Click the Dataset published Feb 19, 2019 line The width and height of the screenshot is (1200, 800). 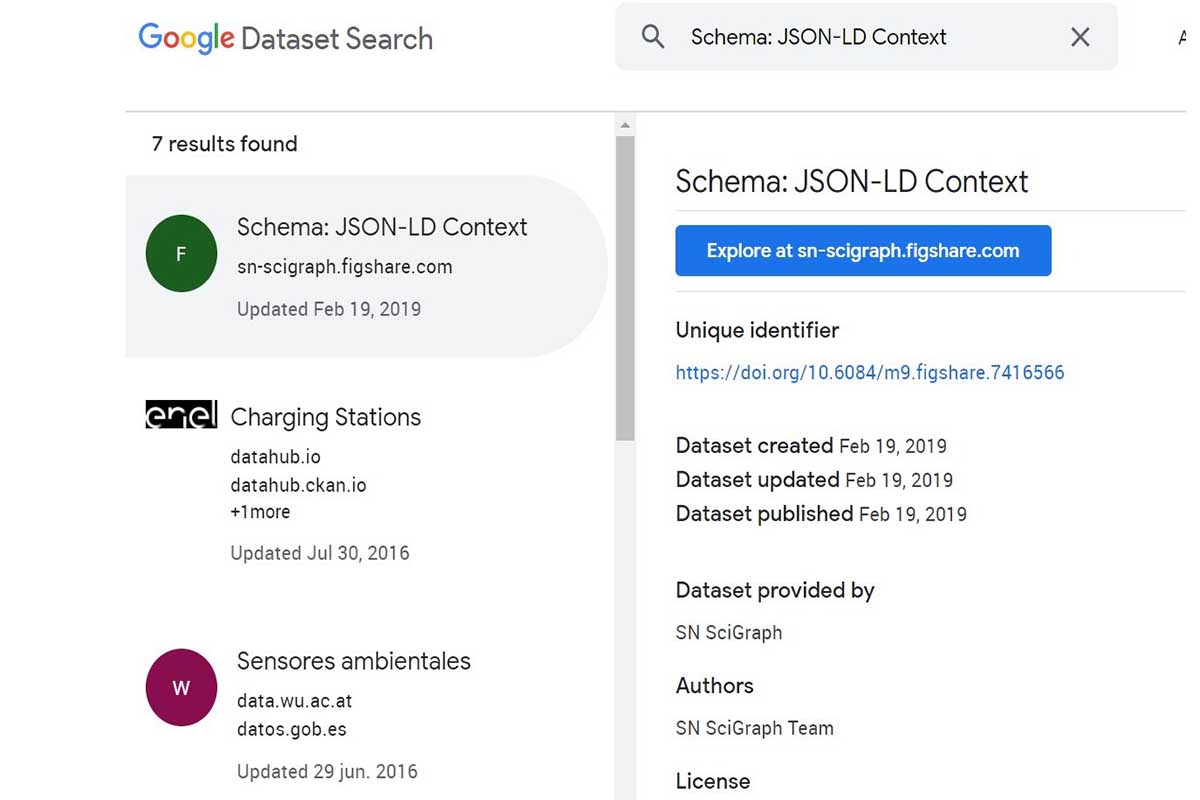[821, 514]
